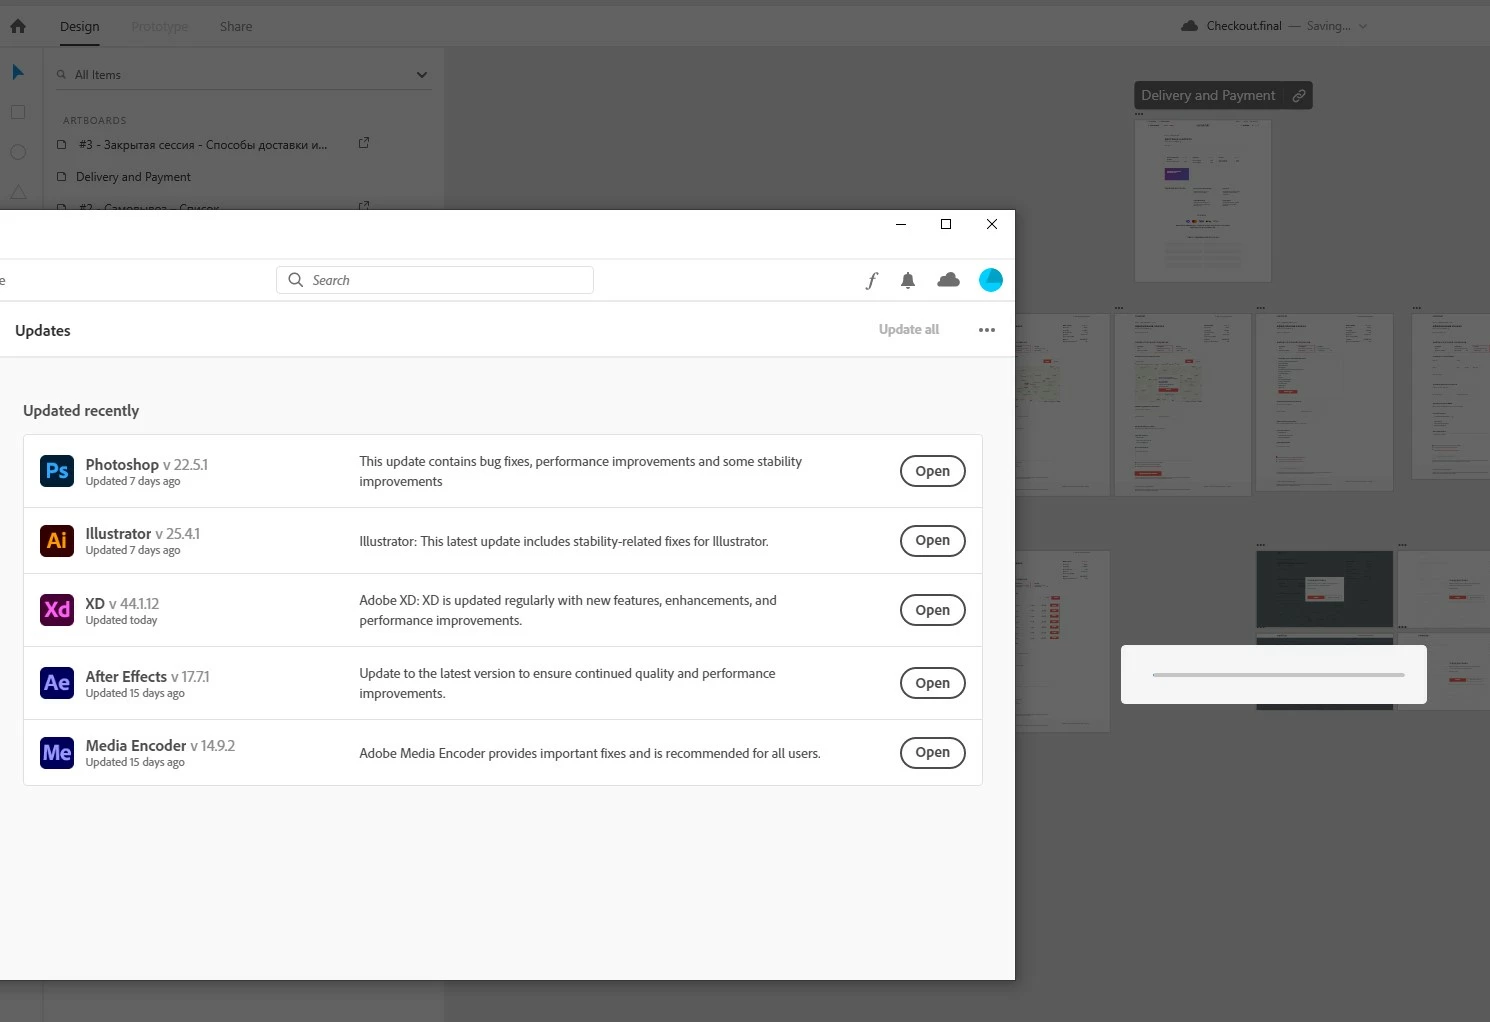Click Open button for XD
Image resolution: width=1490 pixels, height=1022 pixels.
pos(933,610)
